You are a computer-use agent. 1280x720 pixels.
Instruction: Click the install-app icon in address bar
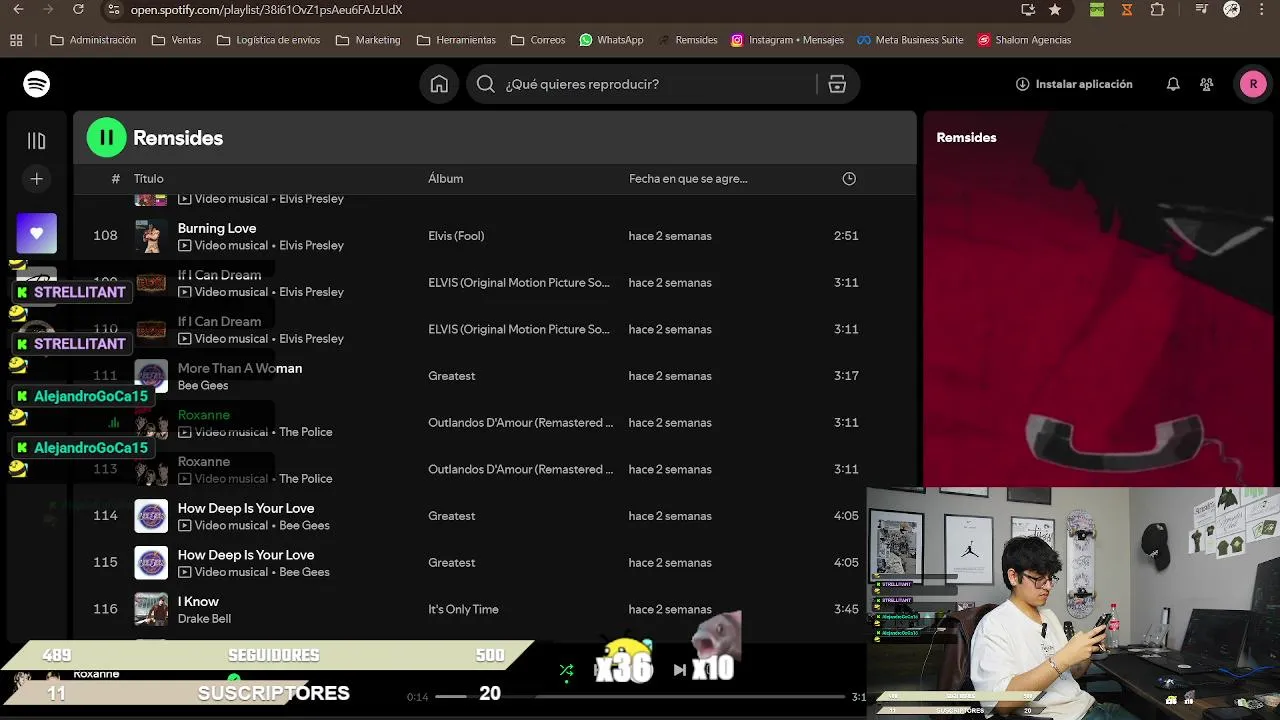(1028, 10)
